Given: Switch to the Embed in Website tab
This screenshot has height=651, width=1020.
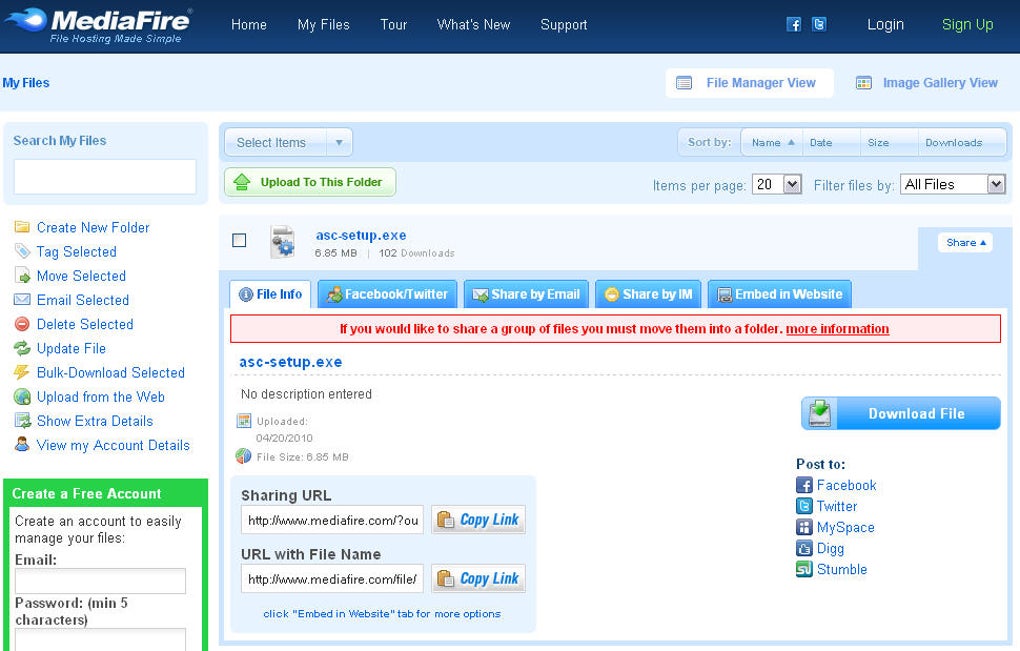Looking at the screenshot, I should point(780,294).
